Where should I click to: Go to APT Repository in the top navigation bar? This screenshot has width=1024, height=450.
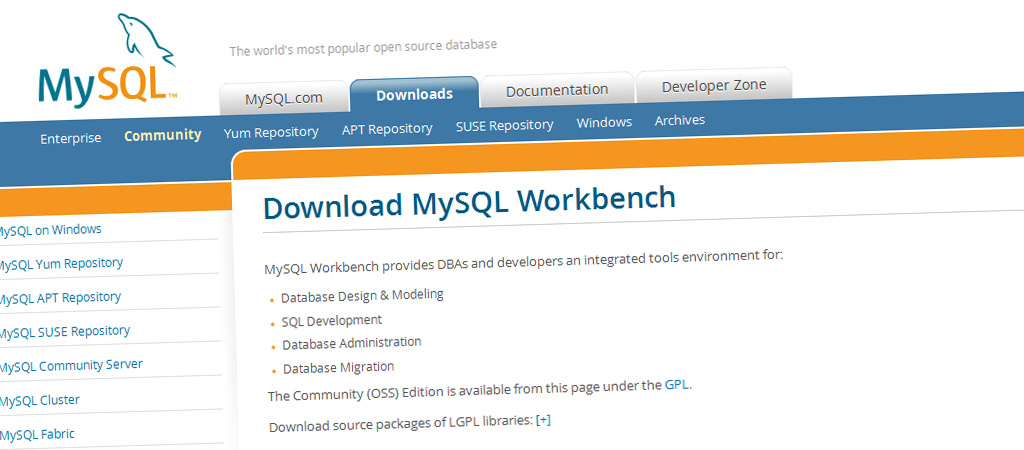coord(387,129)
